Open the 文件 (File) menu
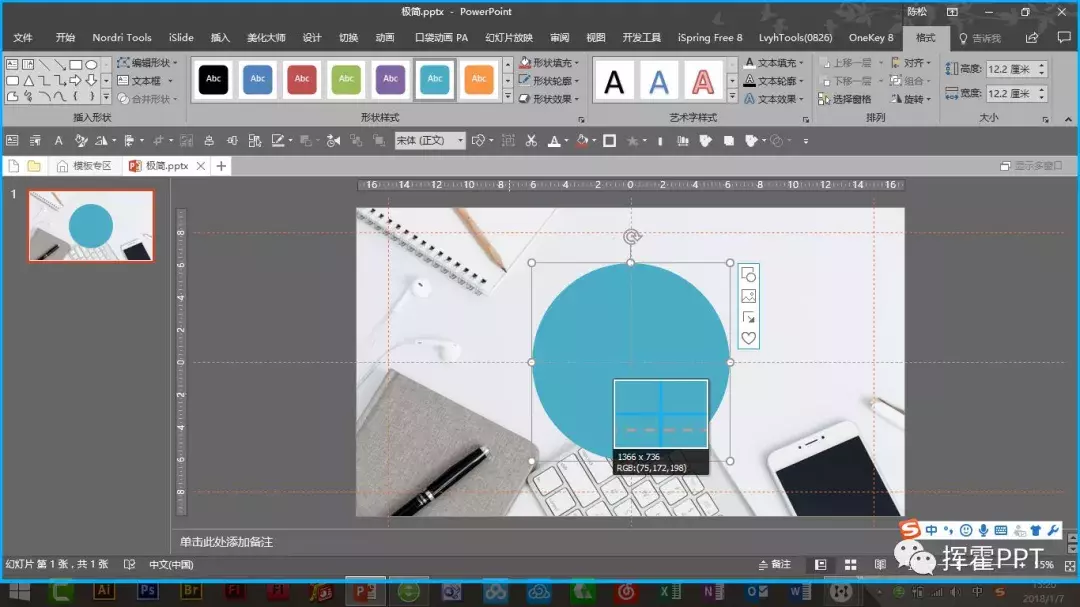Viewport: 1080px width, 607px height. pyautogui.click(x=23, y=38)
